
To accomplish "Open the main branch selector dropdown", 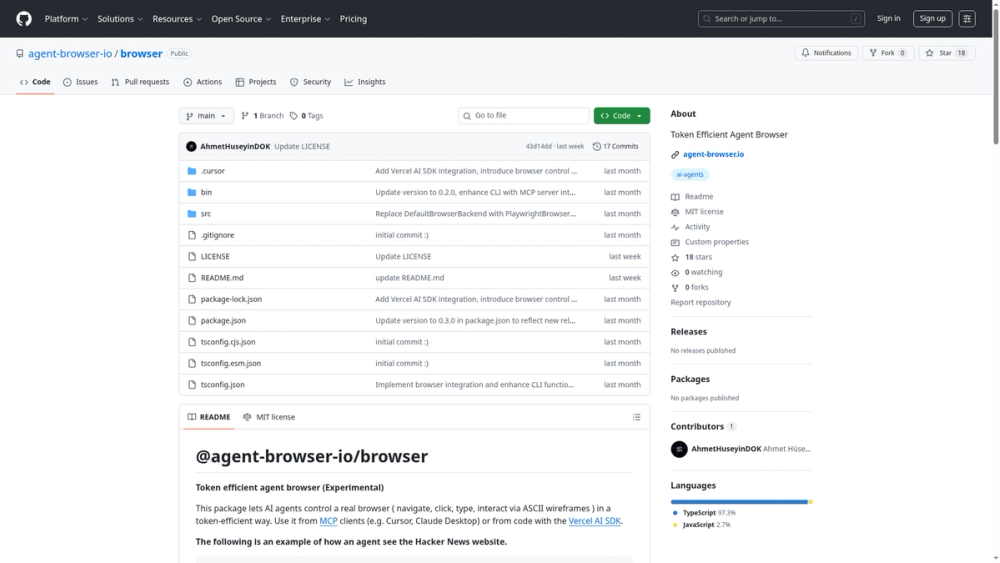I will 206,115.
